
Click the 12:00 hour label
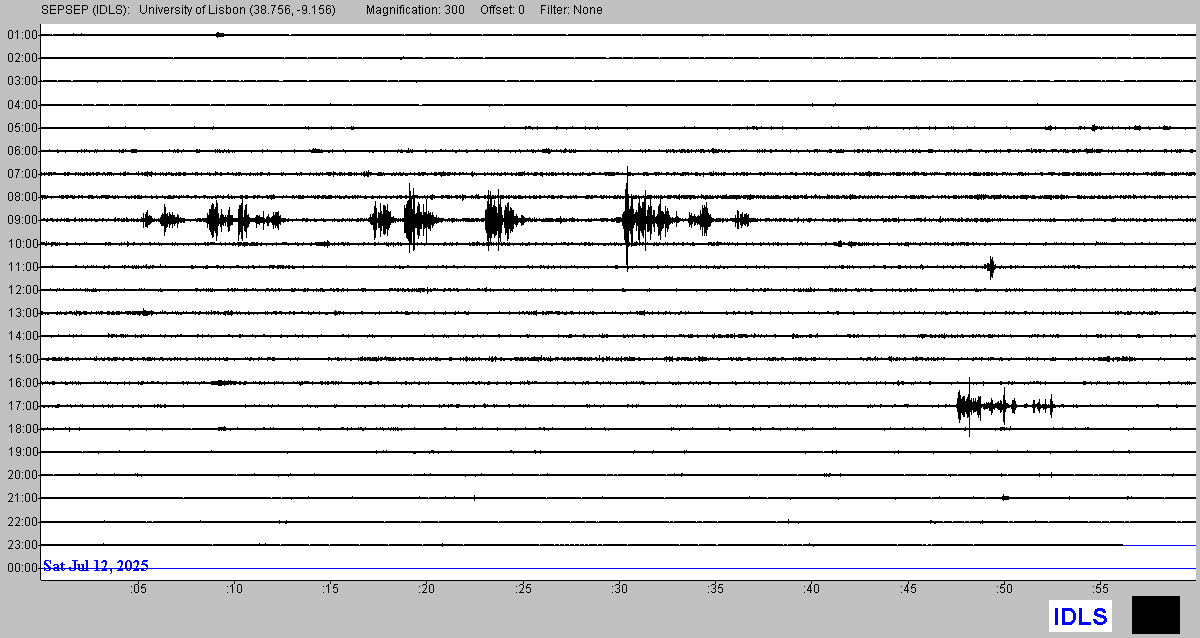(x=20, y=290)
